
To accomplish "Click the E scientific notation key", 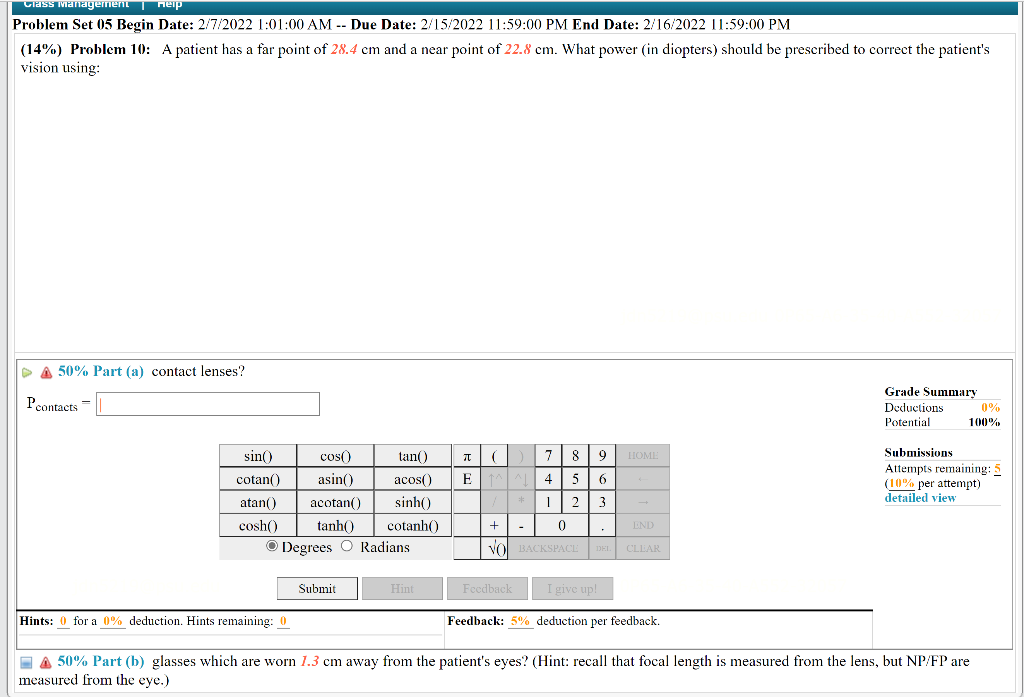I will [x=466, y=478].
